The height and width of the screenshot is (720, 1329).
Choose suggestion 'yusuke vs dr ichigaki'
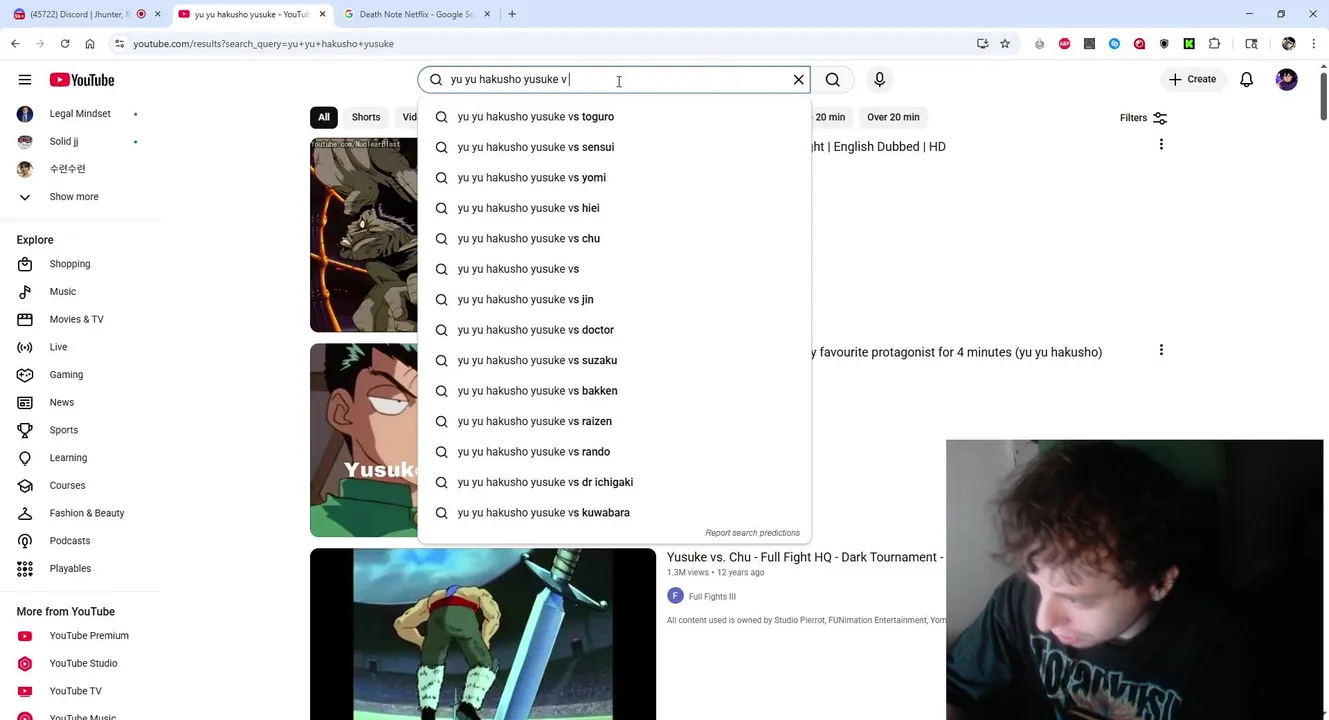[614, 483]
